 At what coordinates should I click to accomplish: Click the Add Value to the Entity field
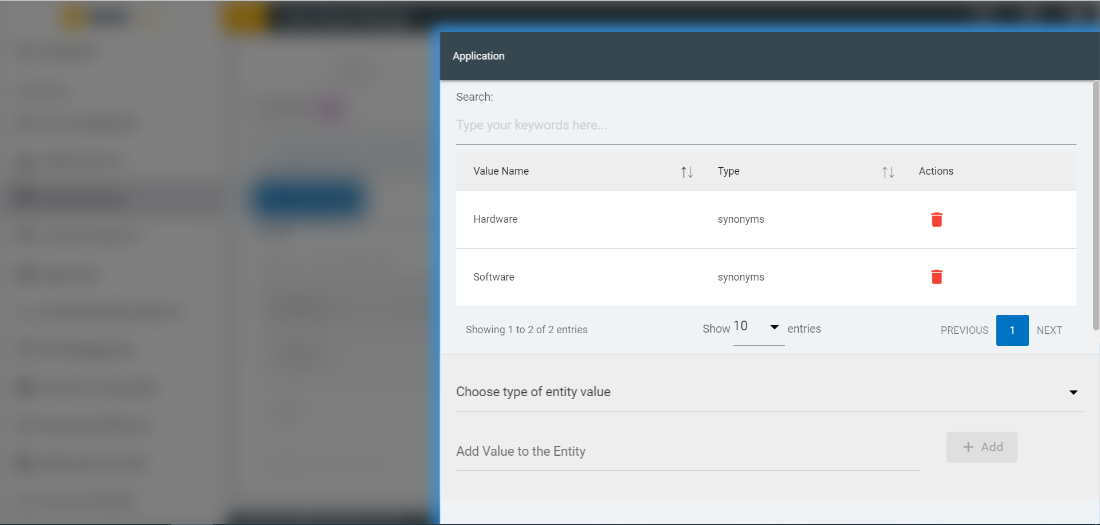point(687,451)
